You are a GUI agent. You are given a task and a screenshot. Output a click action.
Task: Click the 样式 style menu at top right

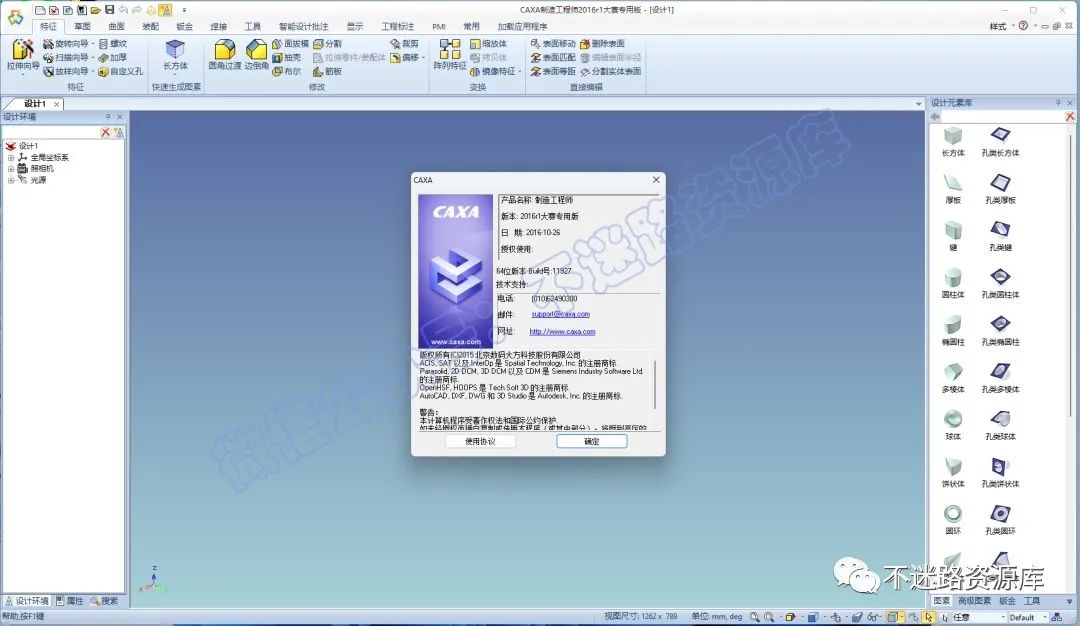998,26
